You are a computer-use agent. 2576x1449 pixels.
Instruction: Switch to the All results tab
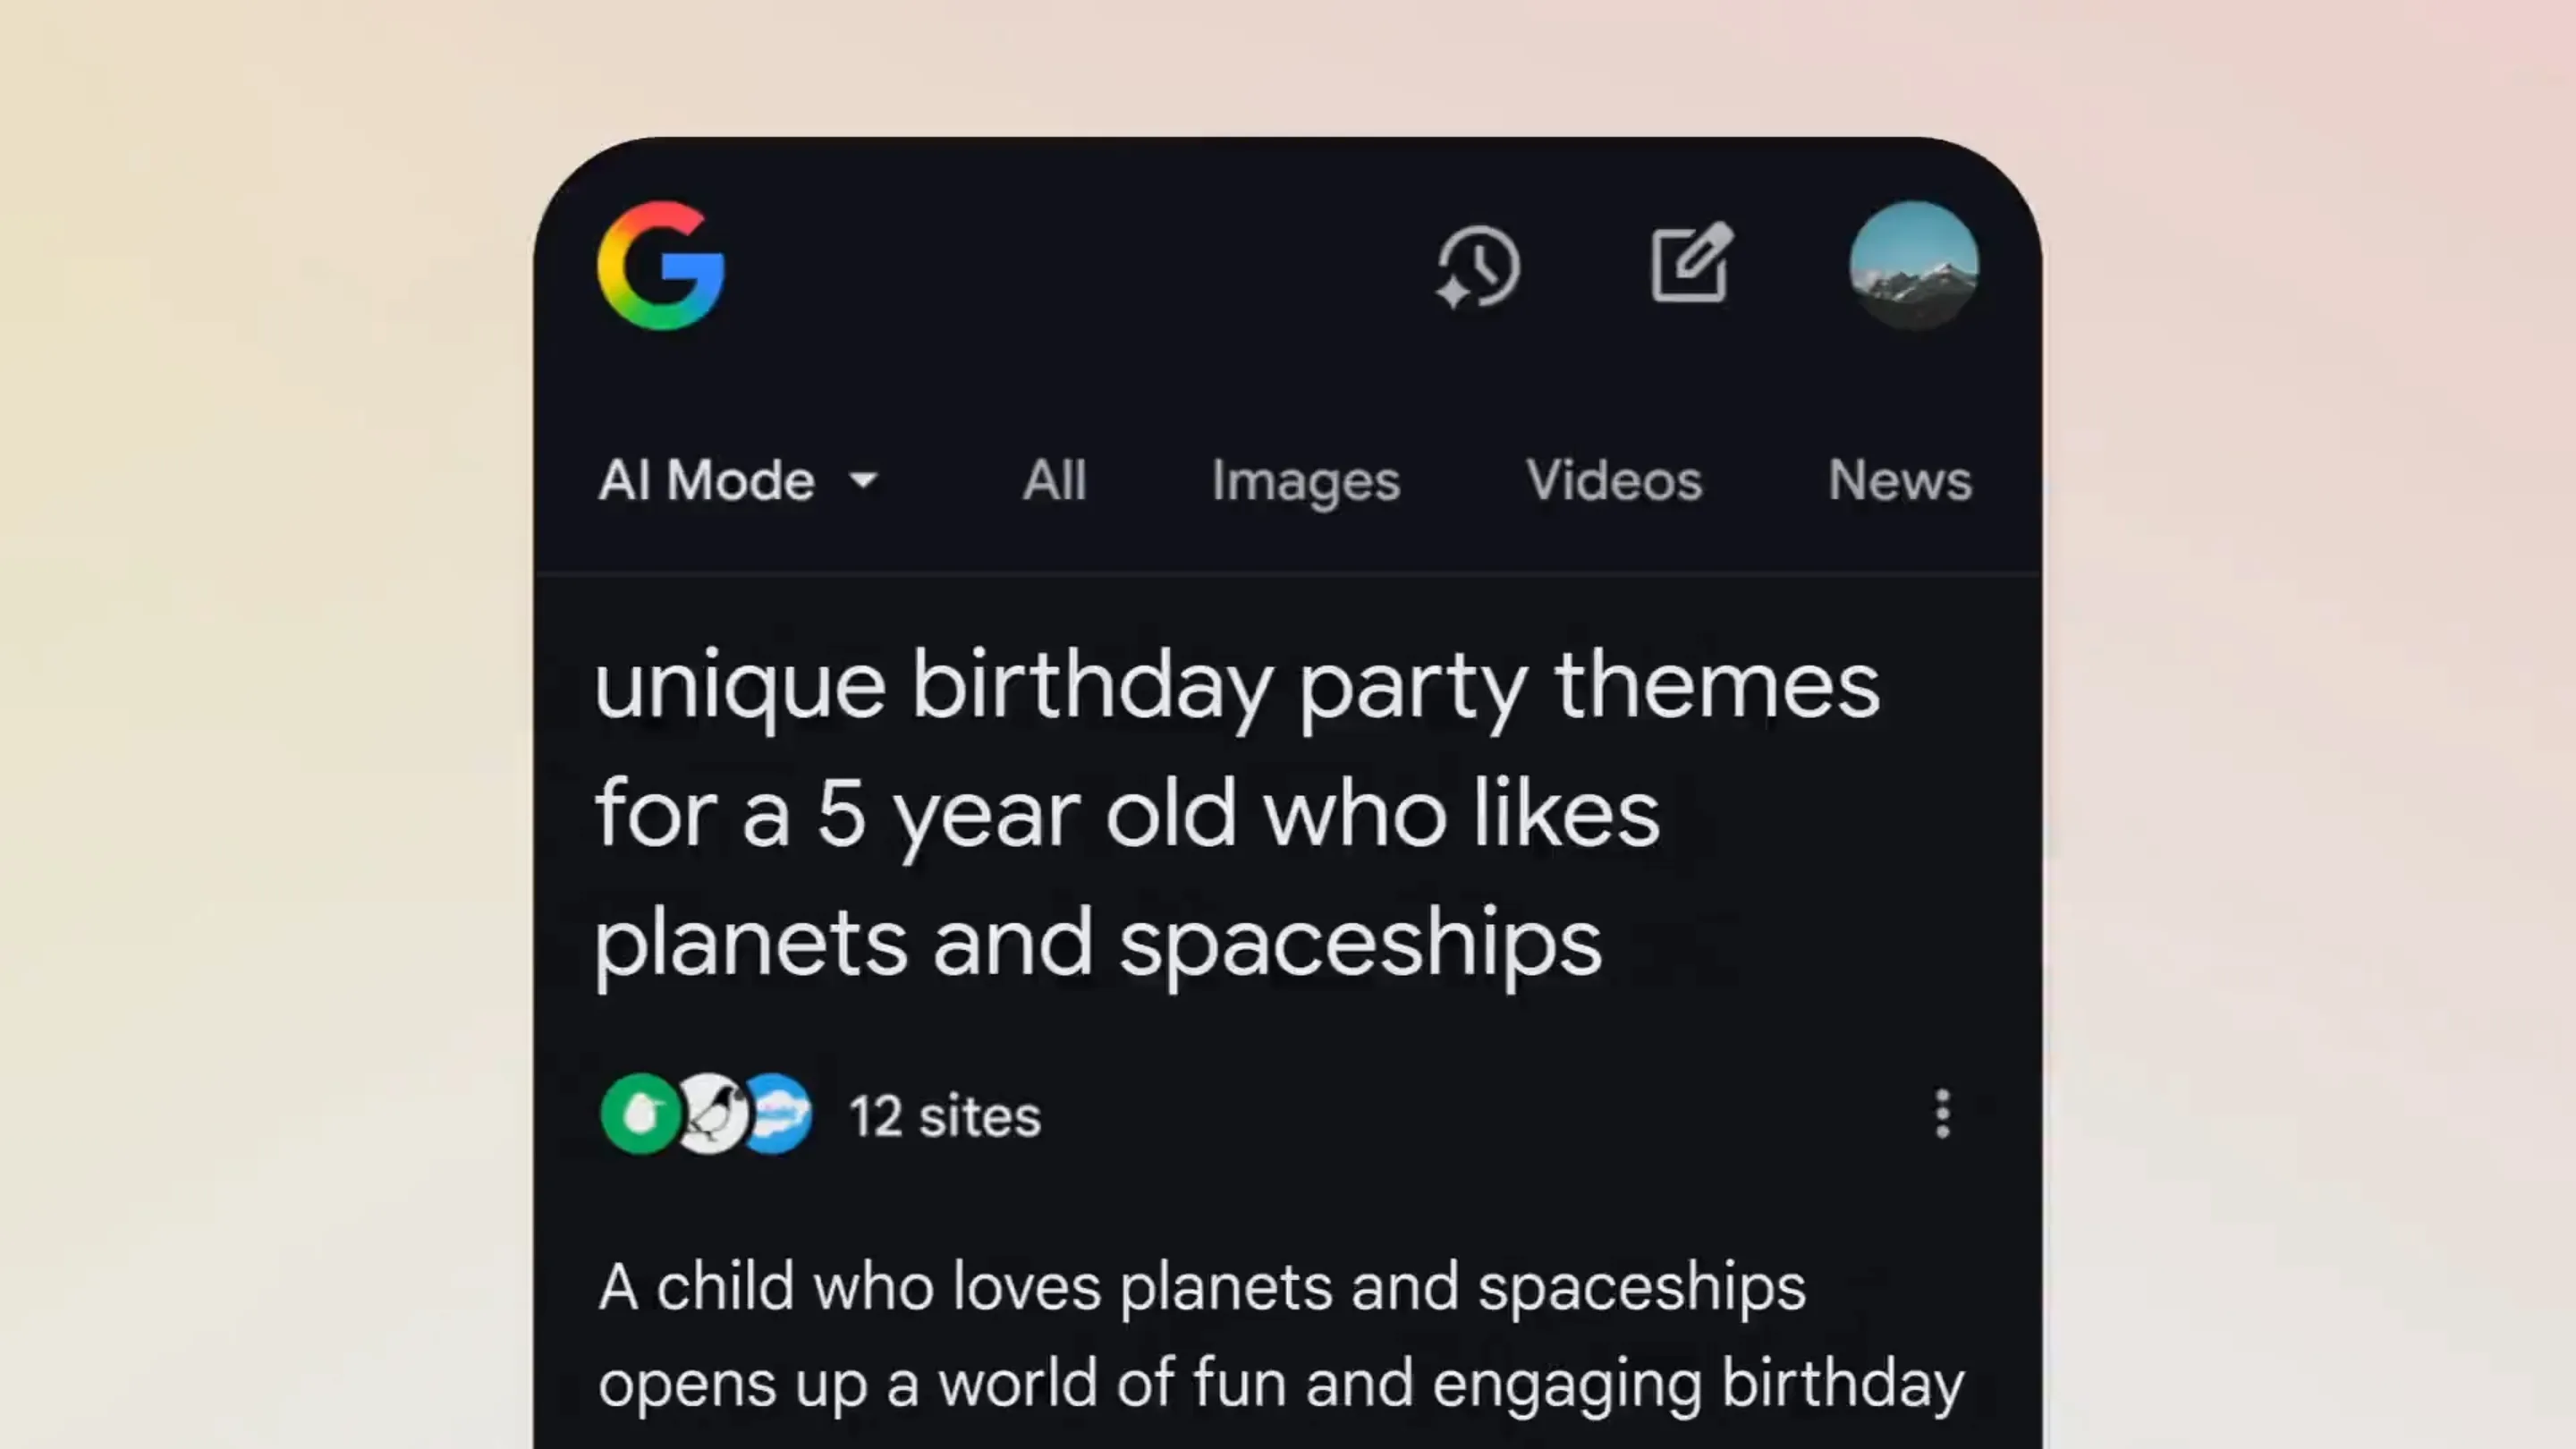[x=1054, y=481]
